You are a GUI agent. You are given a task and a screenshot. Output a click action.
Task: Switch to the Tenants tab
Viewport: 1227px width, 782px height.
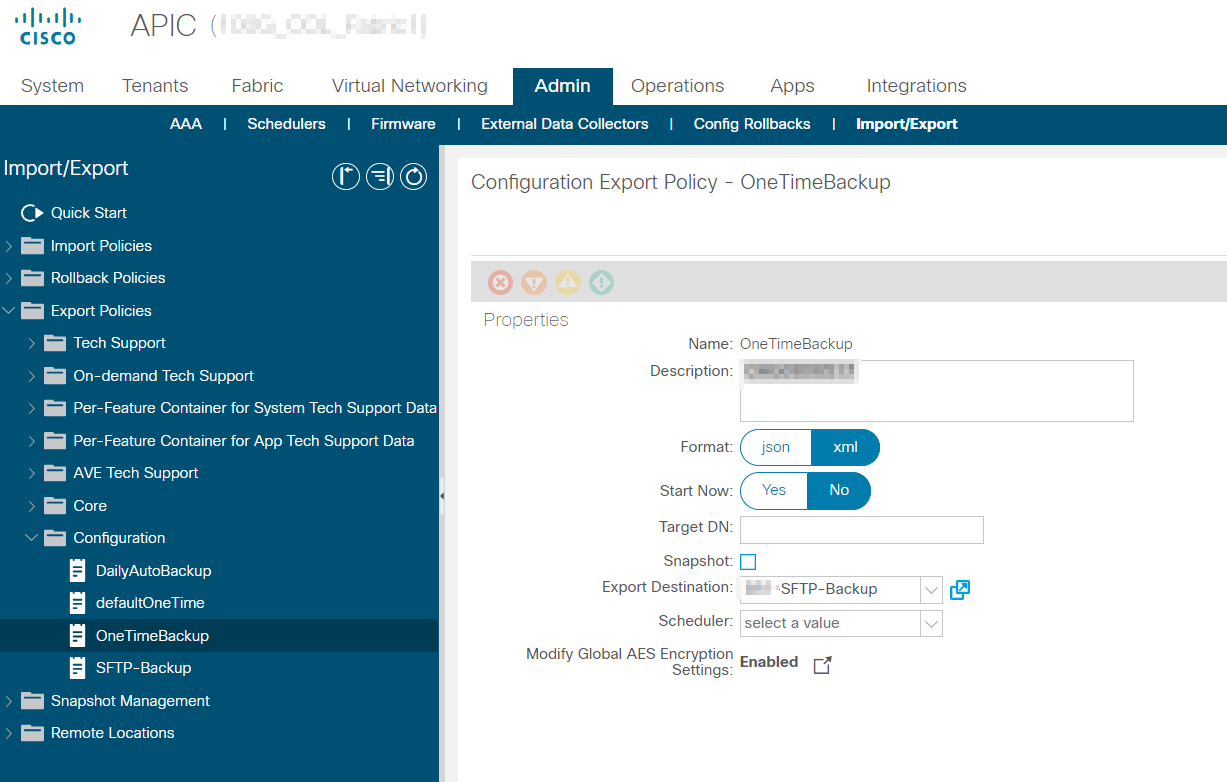[x=155, y=86]
